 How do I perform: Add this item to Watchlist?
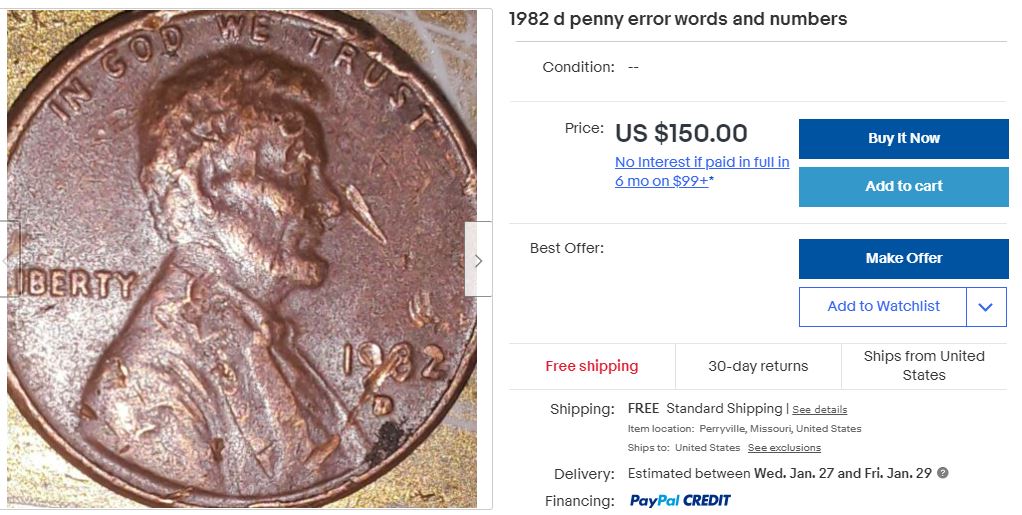click(883, 307)
